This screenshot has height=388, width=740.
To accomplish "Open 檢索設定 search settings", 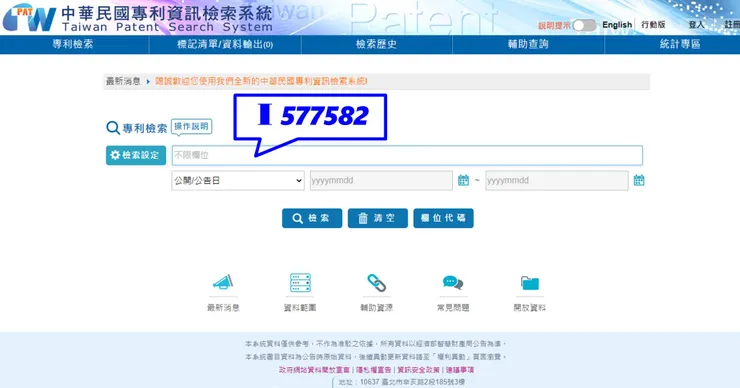I will (x=136, y=155).
